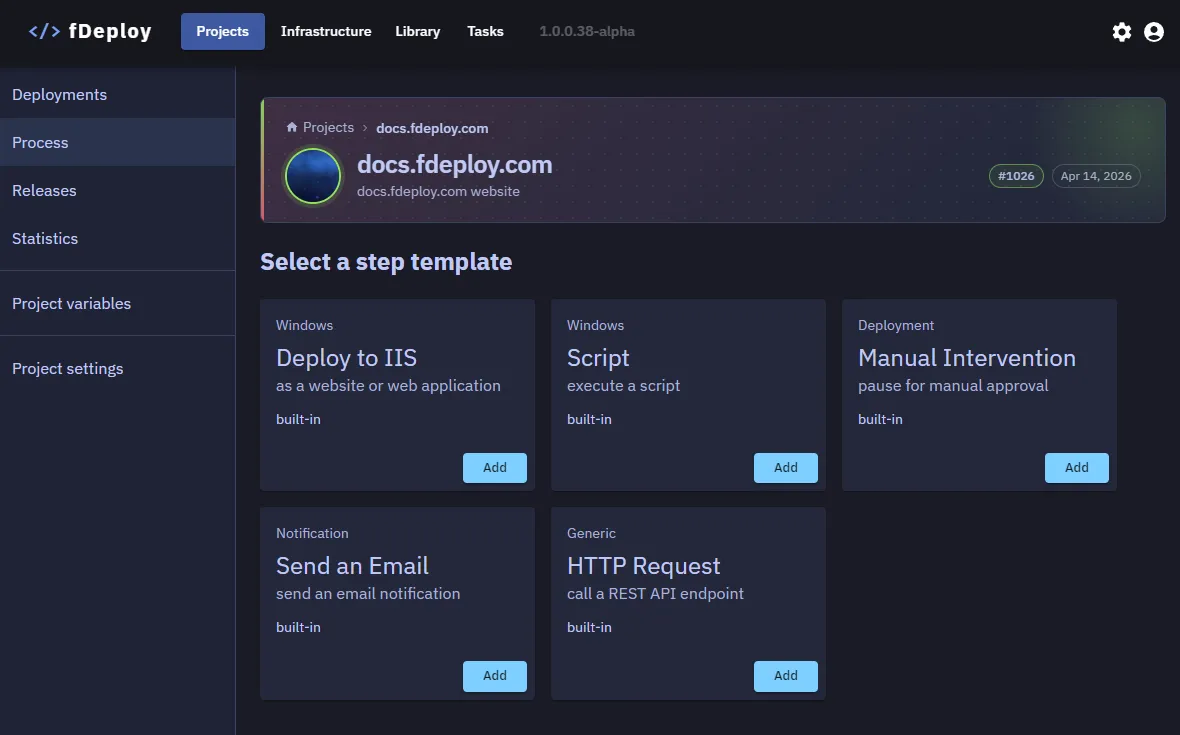Click the Manual Intervention card title

tap(966, 358)
